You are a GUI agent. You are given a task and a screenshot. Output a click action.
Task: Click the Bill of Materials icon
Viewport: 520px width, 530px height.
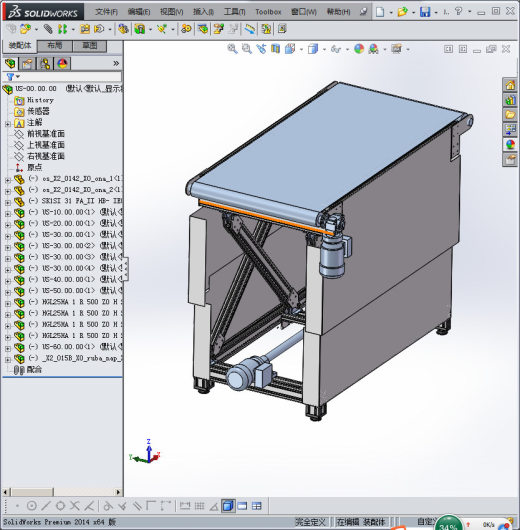coord(203,29)
